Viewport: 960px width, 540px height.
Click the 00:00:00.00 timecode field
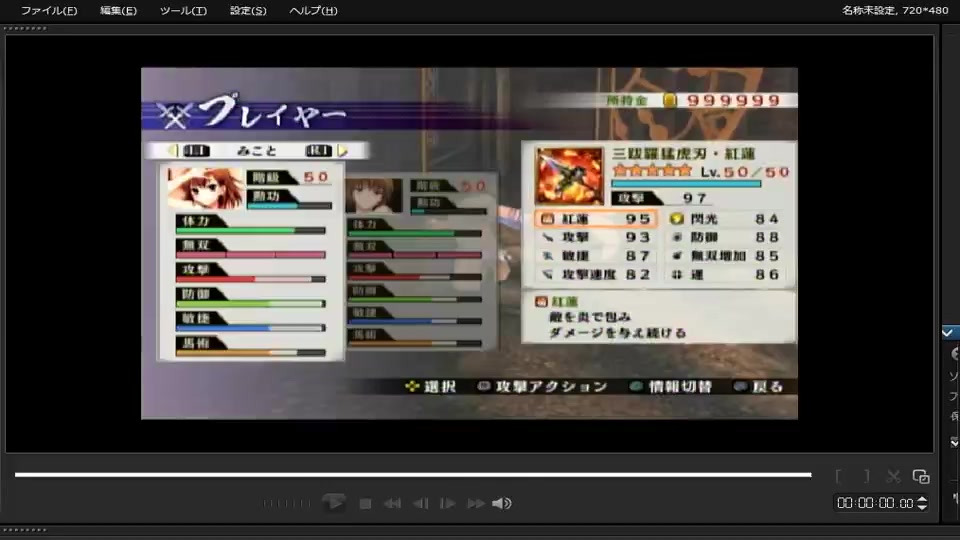(x=875, y=503)
